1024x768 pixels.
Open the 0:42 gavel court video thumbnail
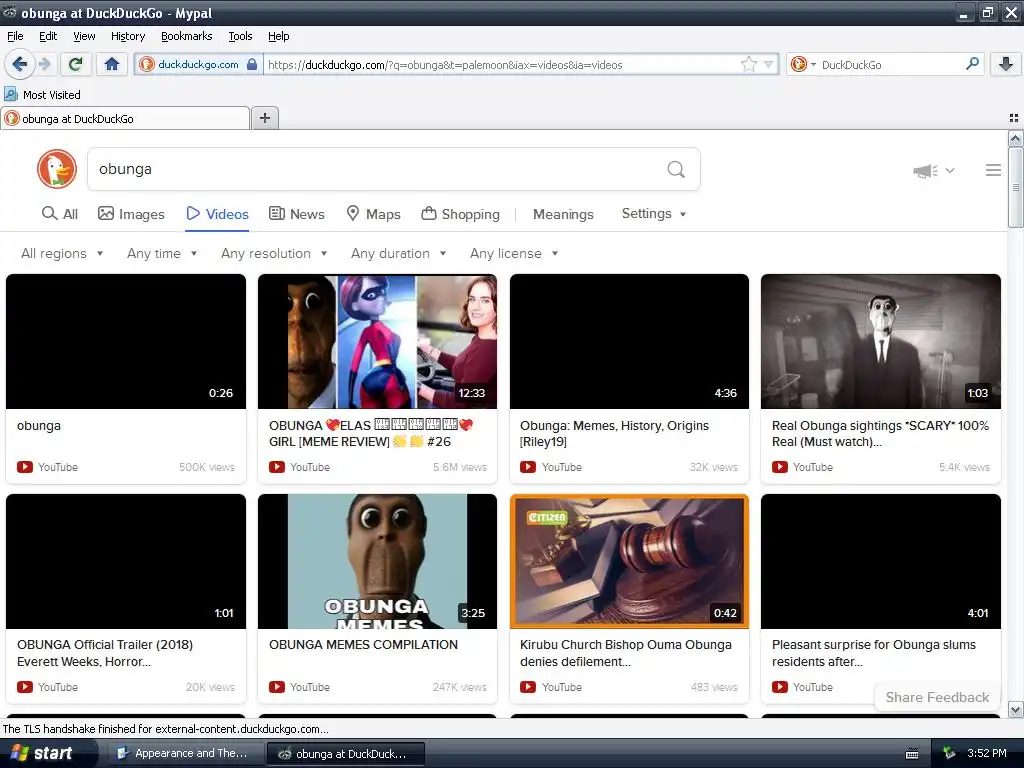tap(629, 562)
